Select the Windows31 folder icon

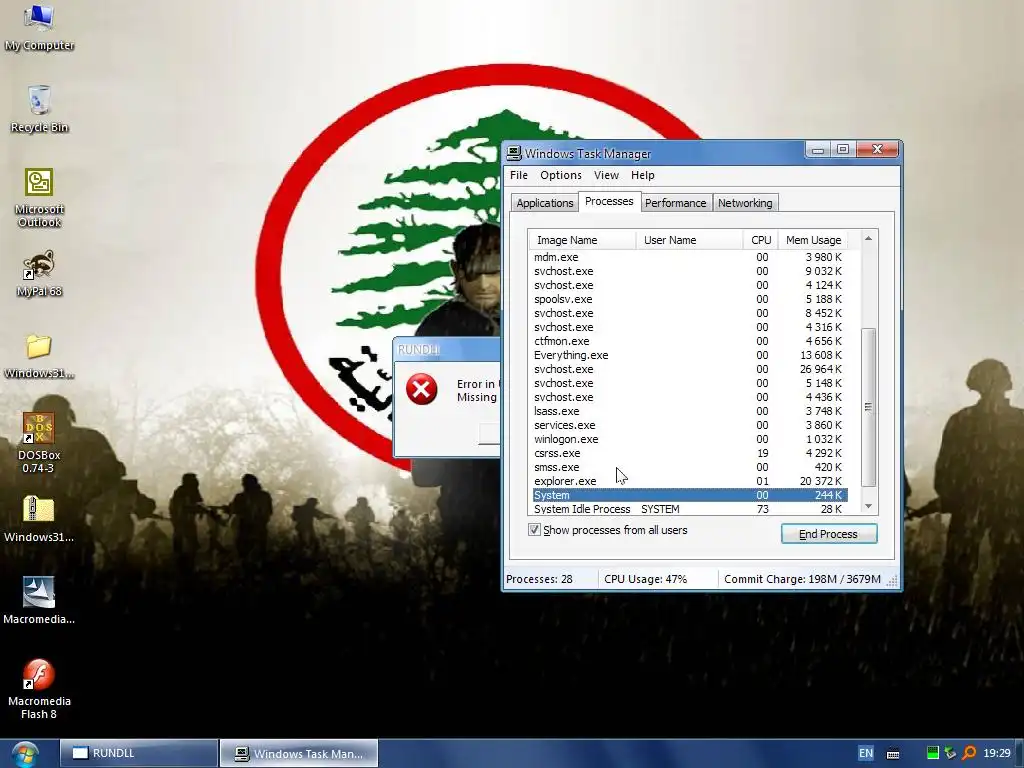tap(39, 356)
